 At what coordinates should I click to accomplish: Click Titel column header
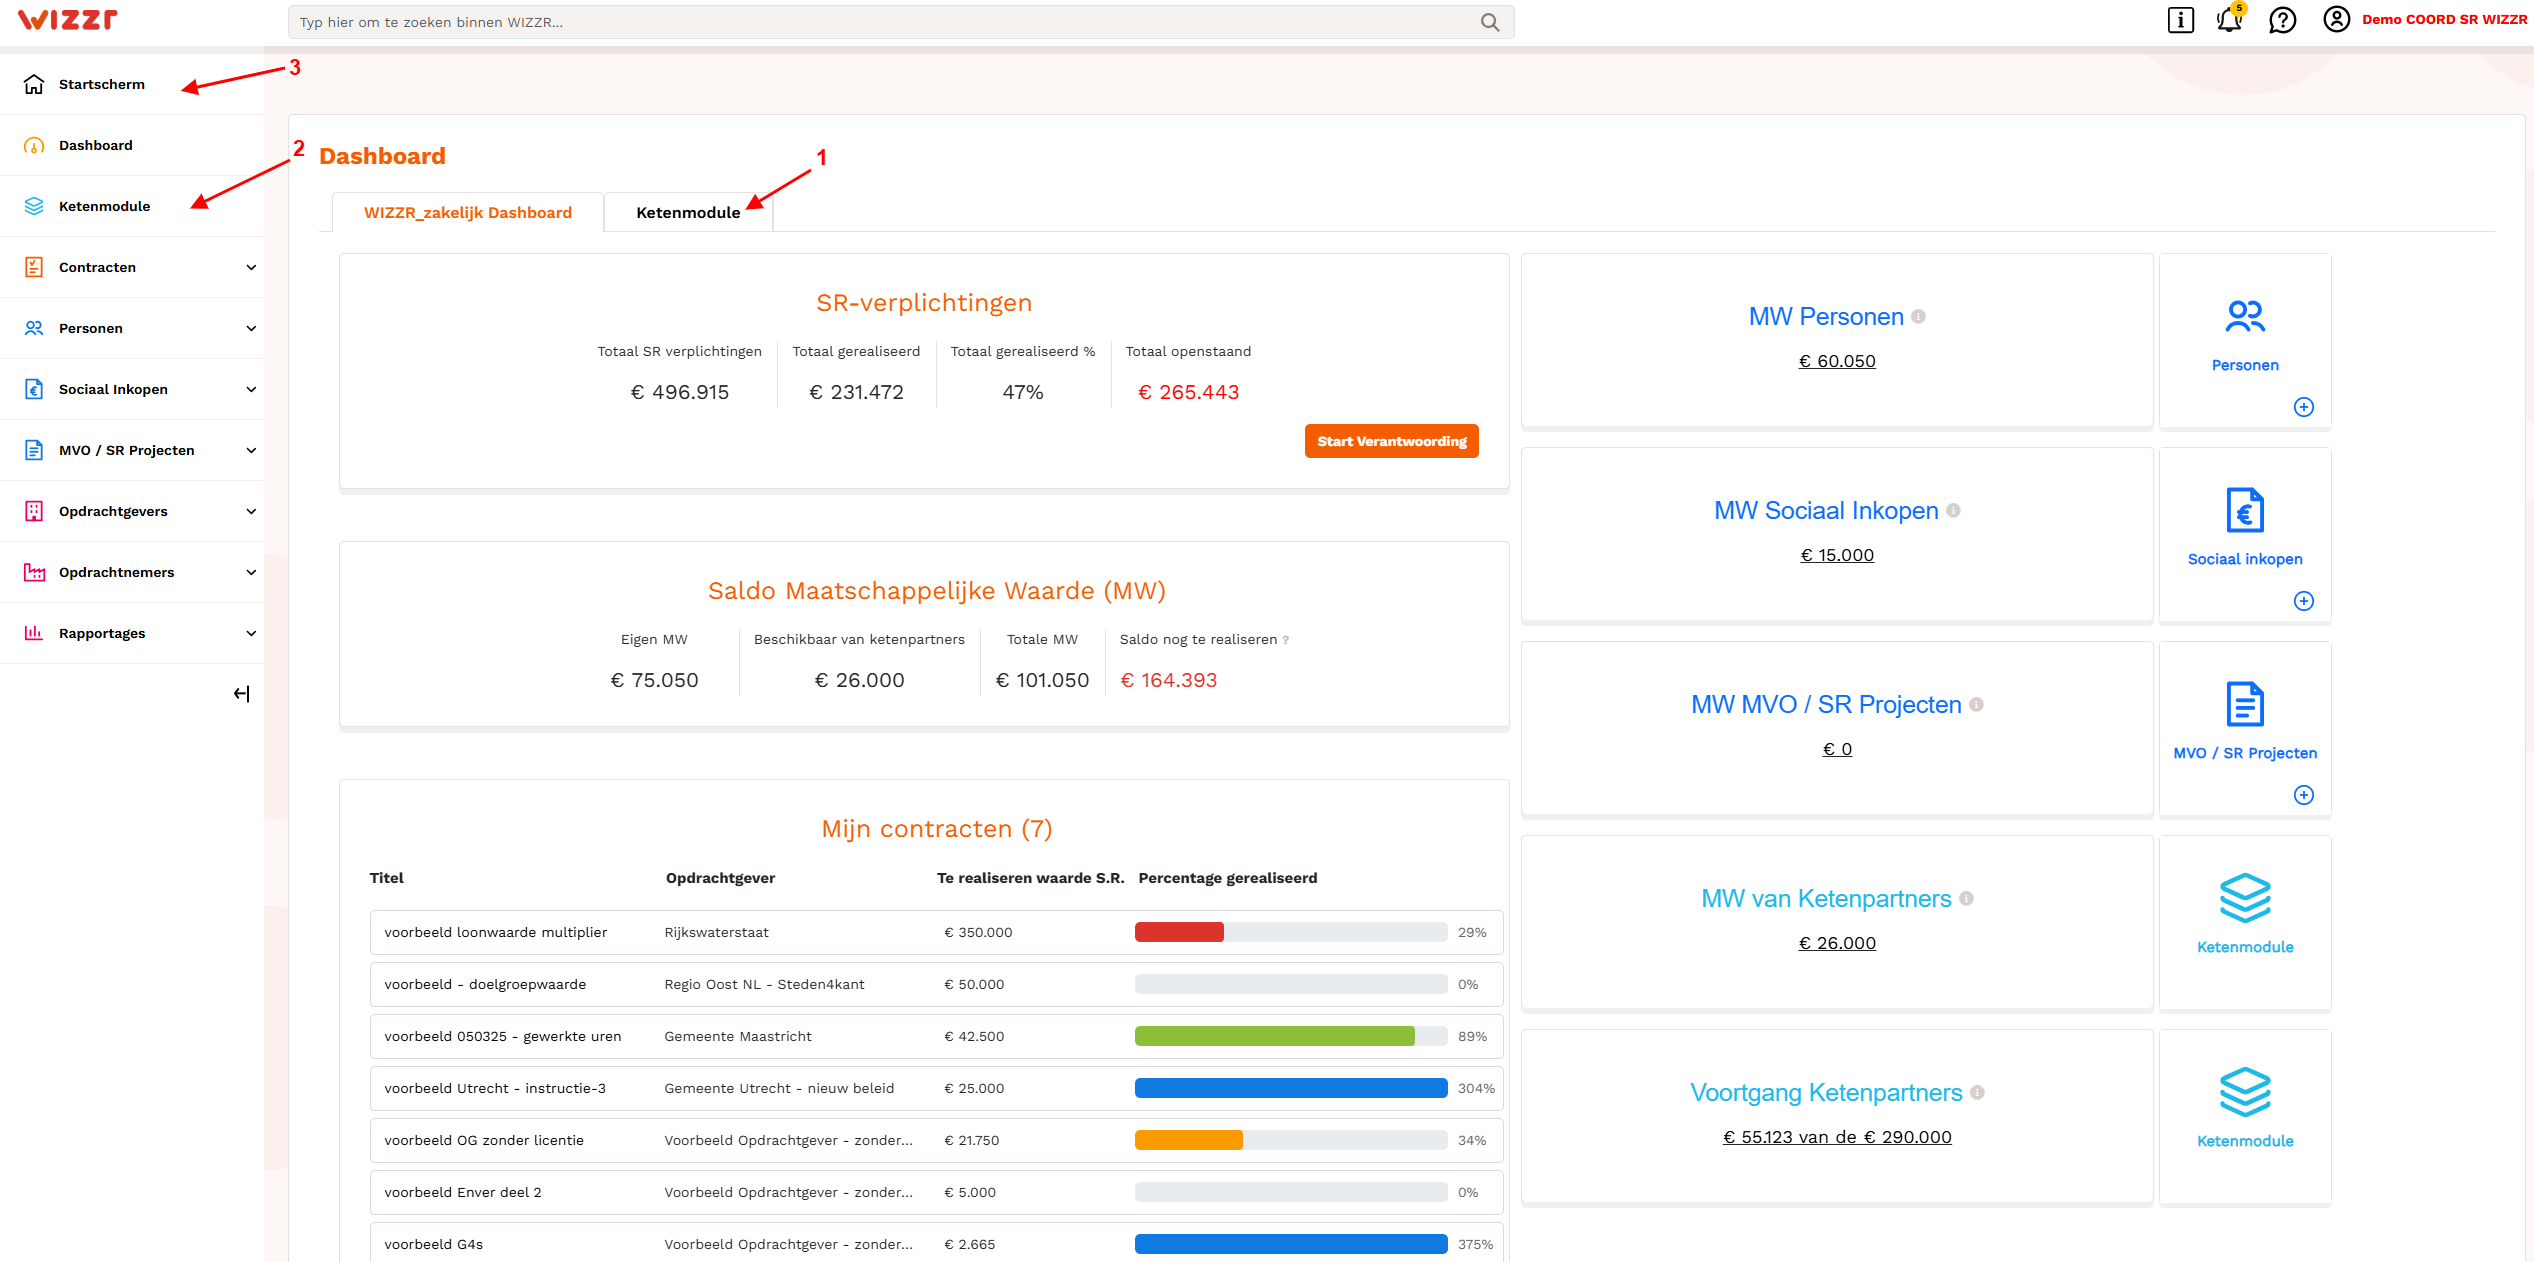tap(387, 878)
